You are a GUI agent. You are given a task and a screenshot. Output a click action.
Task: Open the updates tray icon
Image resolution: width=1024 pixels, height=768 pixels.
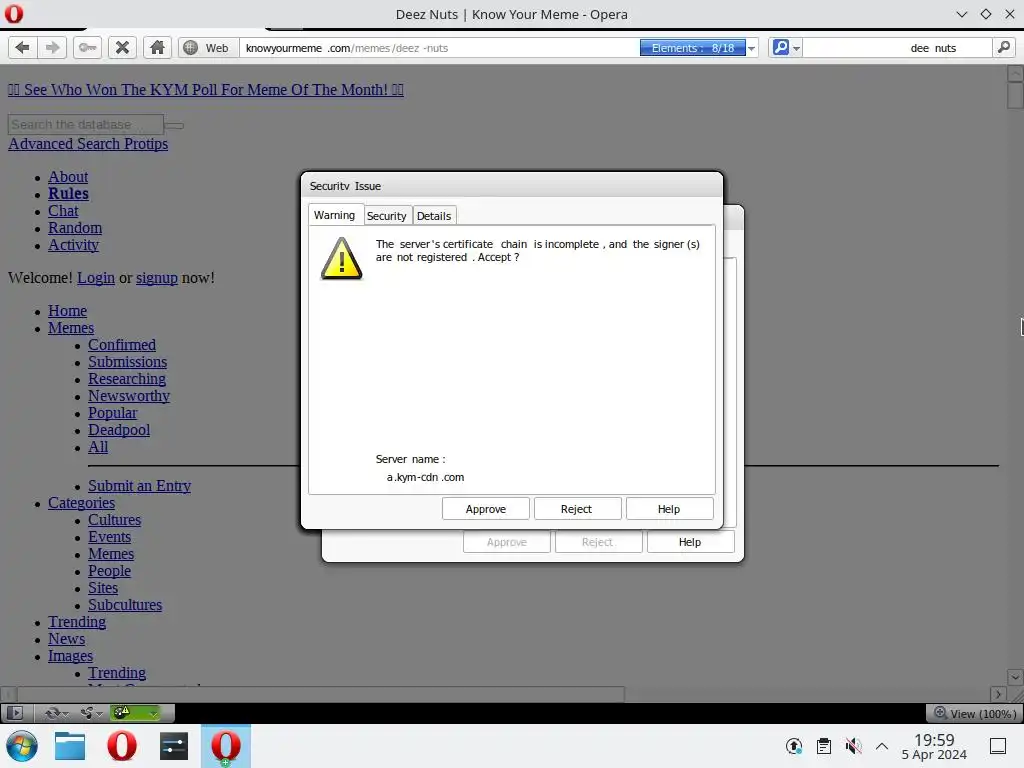(x=794, y=746)
